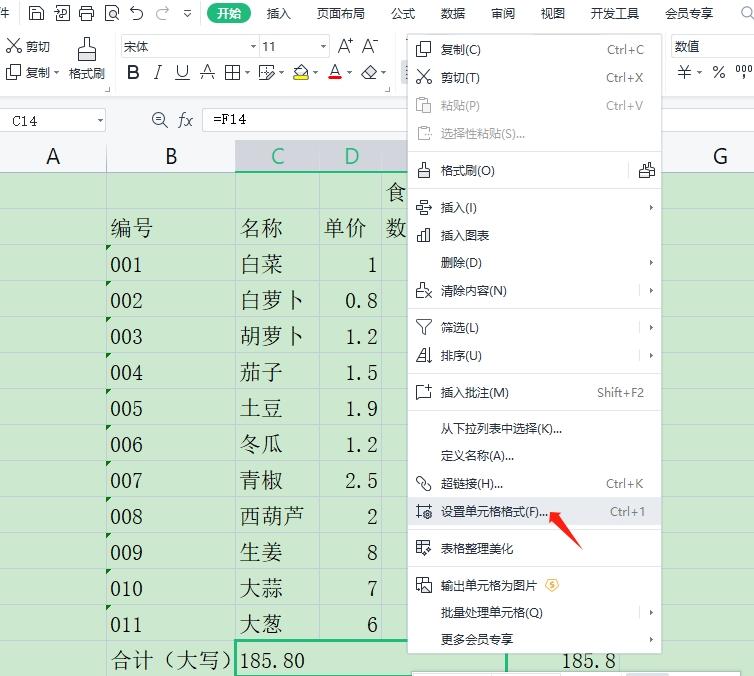Open 排序(U) sort submenu
Viewport: 754px width, 676px height.
(x=651, y=355)
